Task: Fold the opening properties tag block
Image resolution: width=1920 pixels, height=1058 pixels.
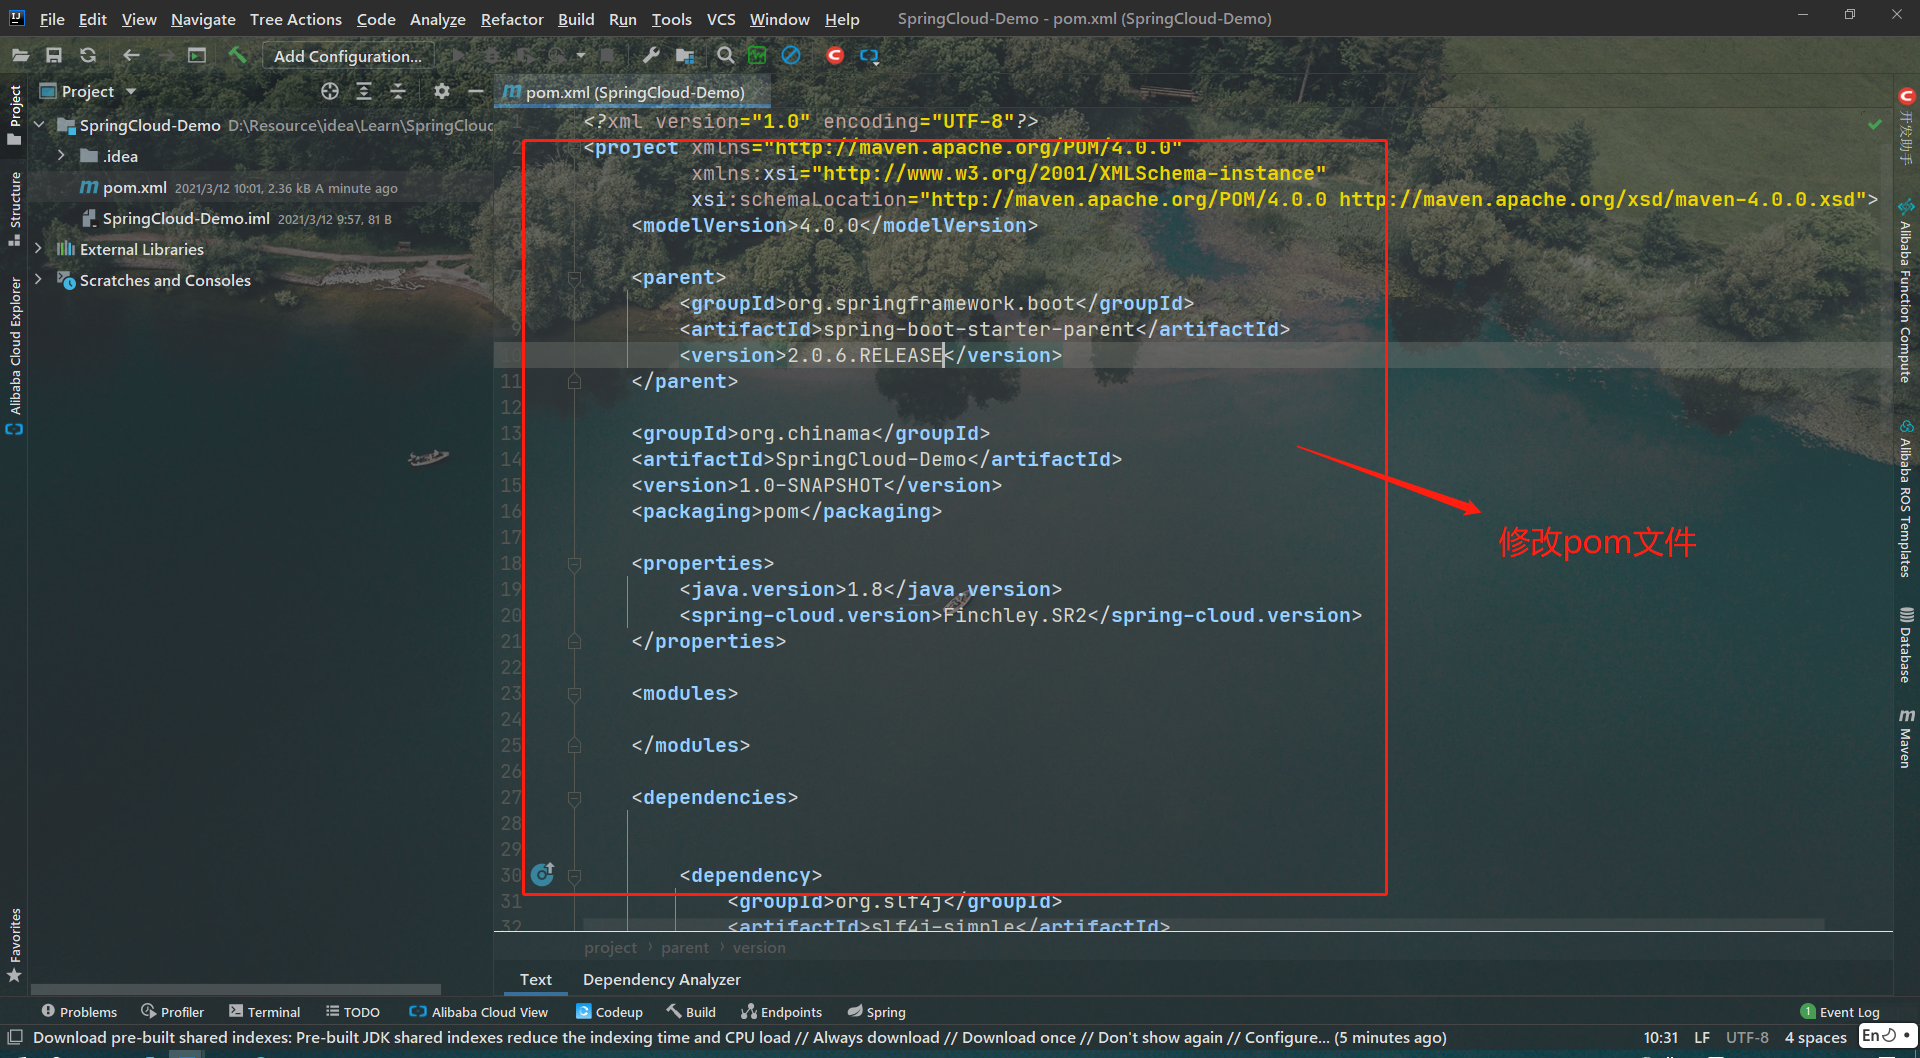Action: (x=574, y=563)
